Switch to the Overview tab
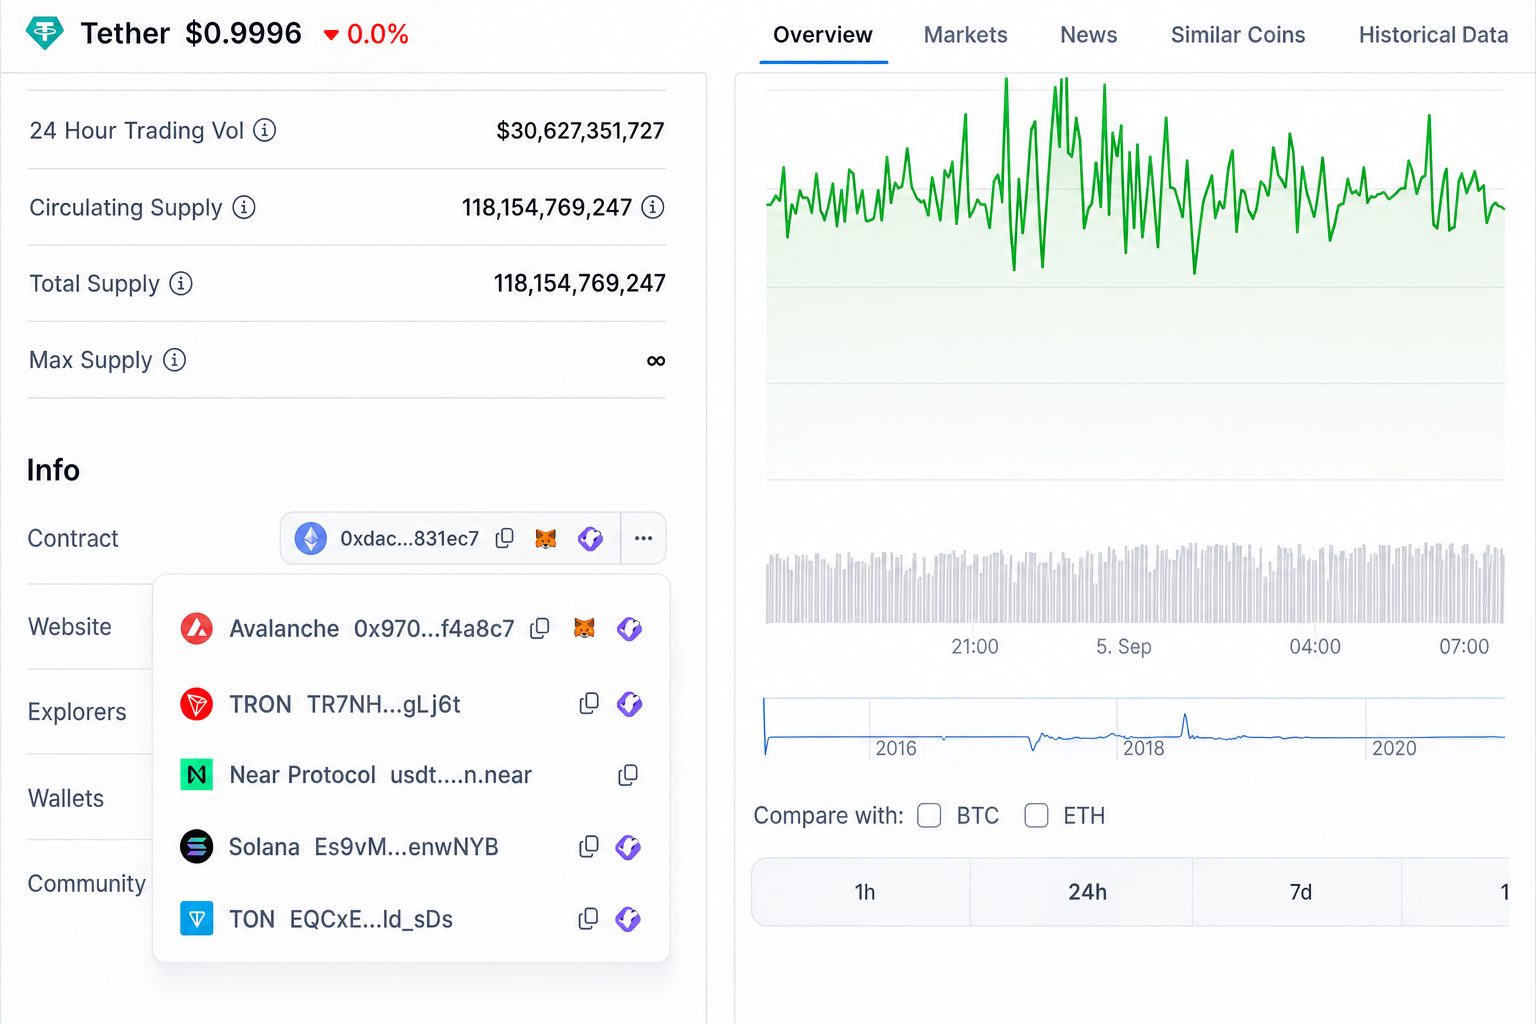 [x=823, y=35]
